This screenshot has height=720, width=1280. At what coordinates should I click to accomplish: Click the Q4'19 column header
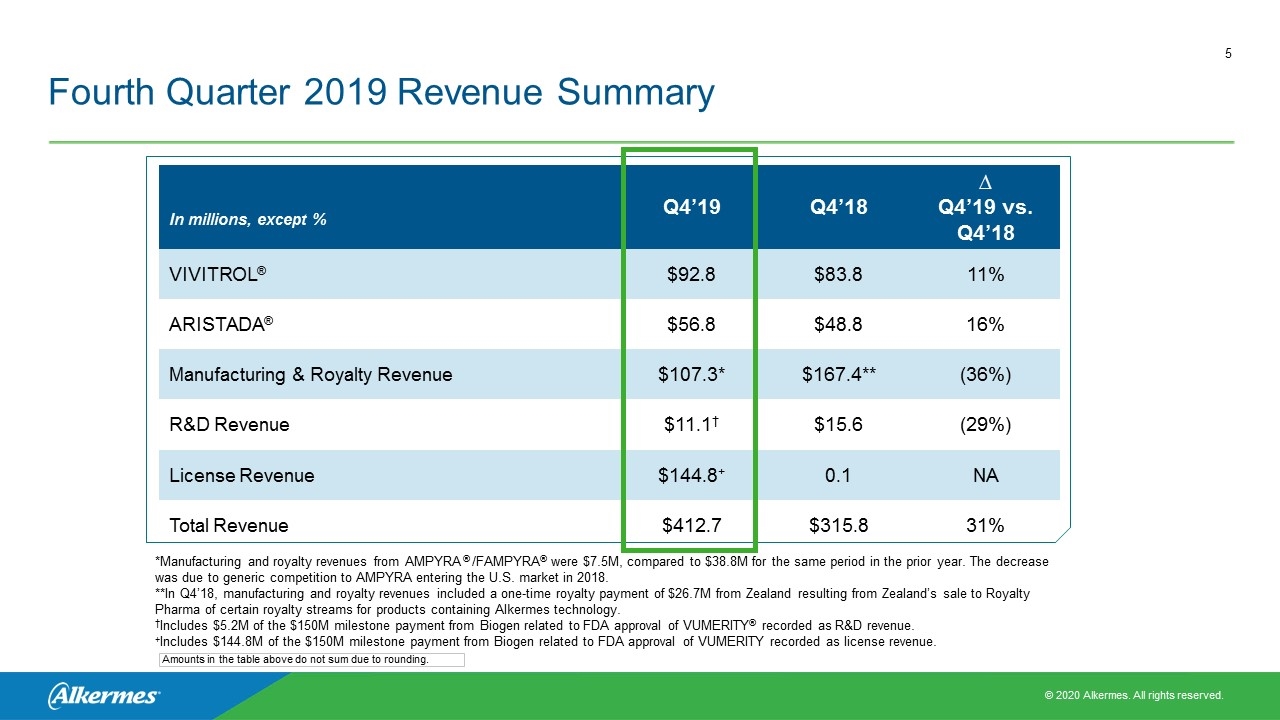coord(692,208)
